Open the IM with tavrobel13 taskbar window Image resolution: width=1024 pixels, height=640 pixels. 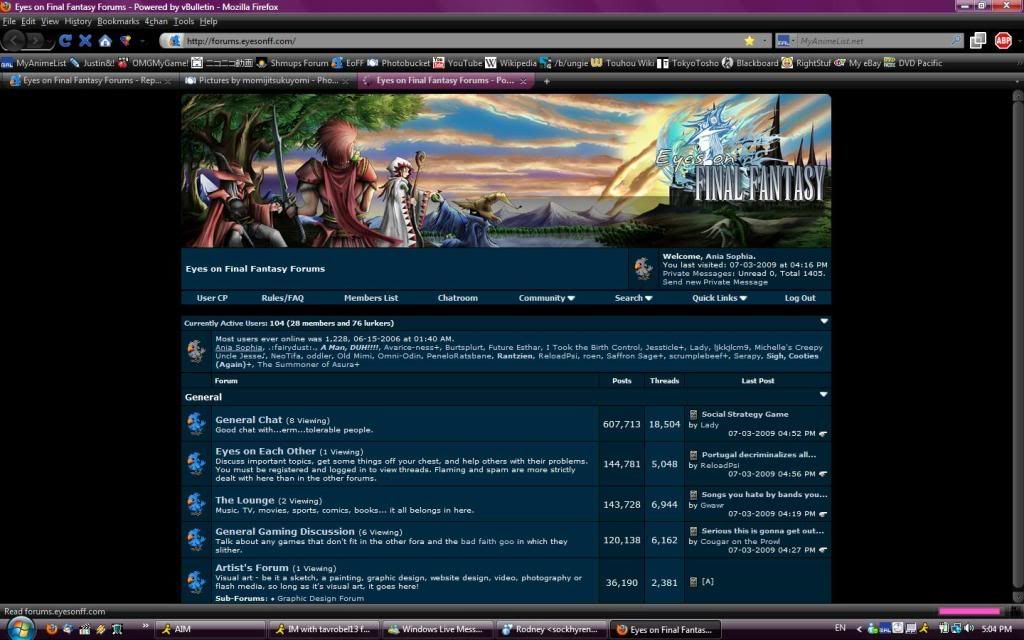pyautogui.click(x=323, y=629)
